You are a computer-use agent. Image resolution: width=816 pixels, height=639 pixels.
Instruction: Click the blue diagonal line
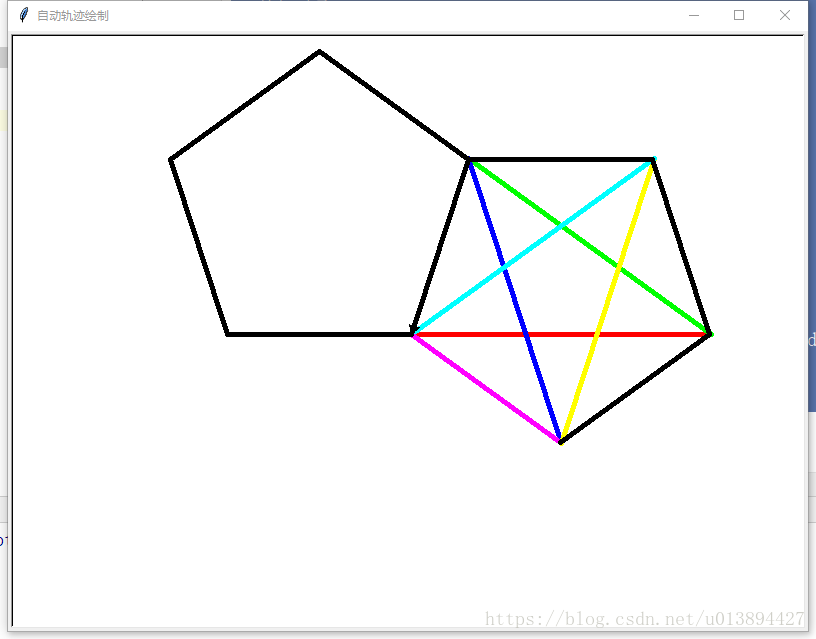coord(515,301)
